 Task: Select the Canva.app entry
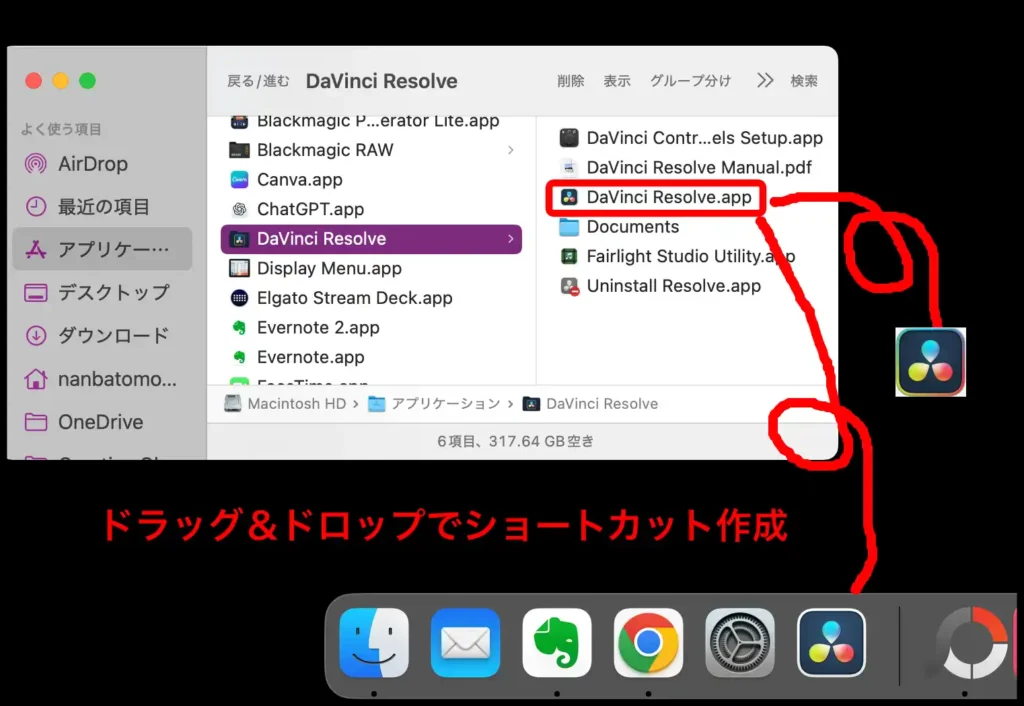coord(299,180)
